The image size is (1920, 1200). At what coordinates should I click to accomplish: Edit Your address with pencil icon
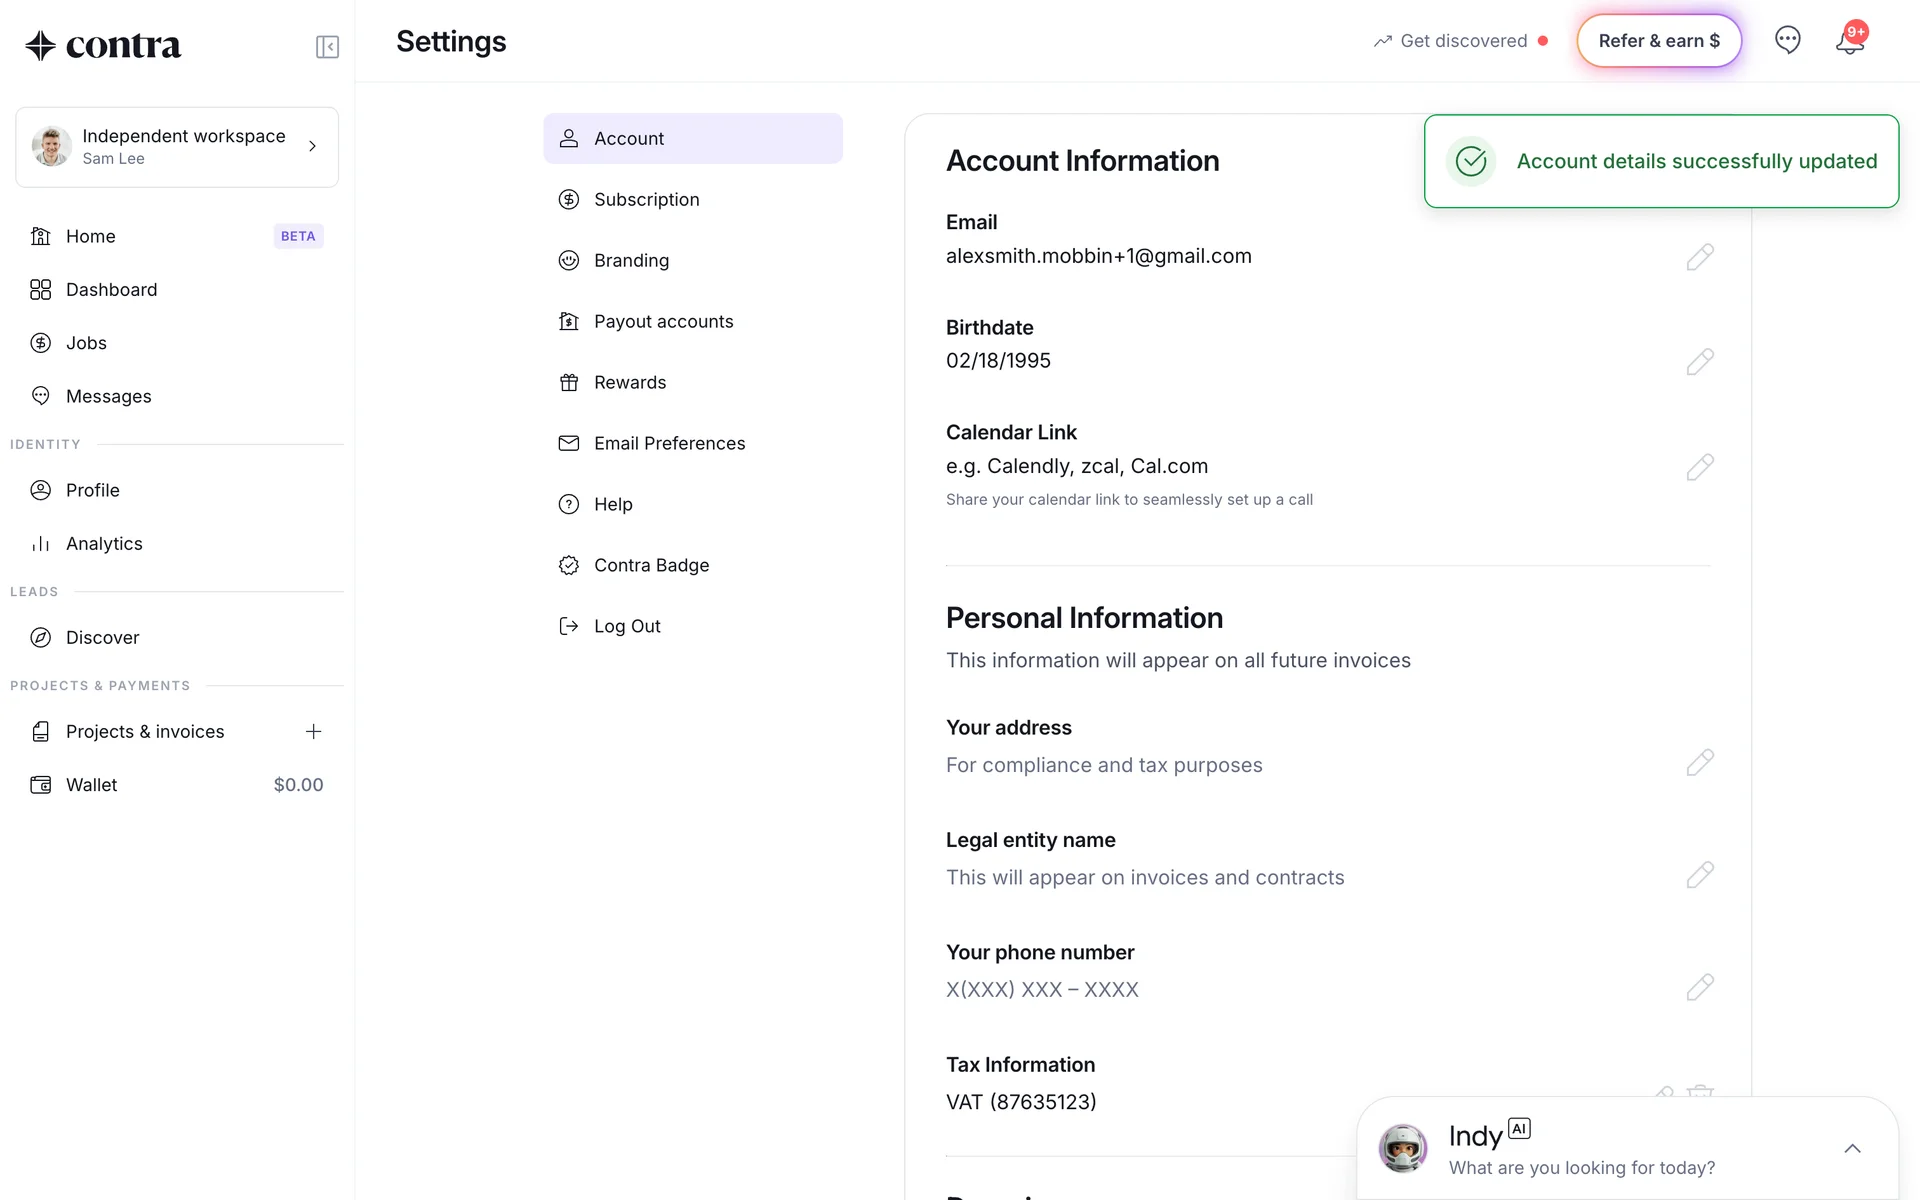(1699, 763)
